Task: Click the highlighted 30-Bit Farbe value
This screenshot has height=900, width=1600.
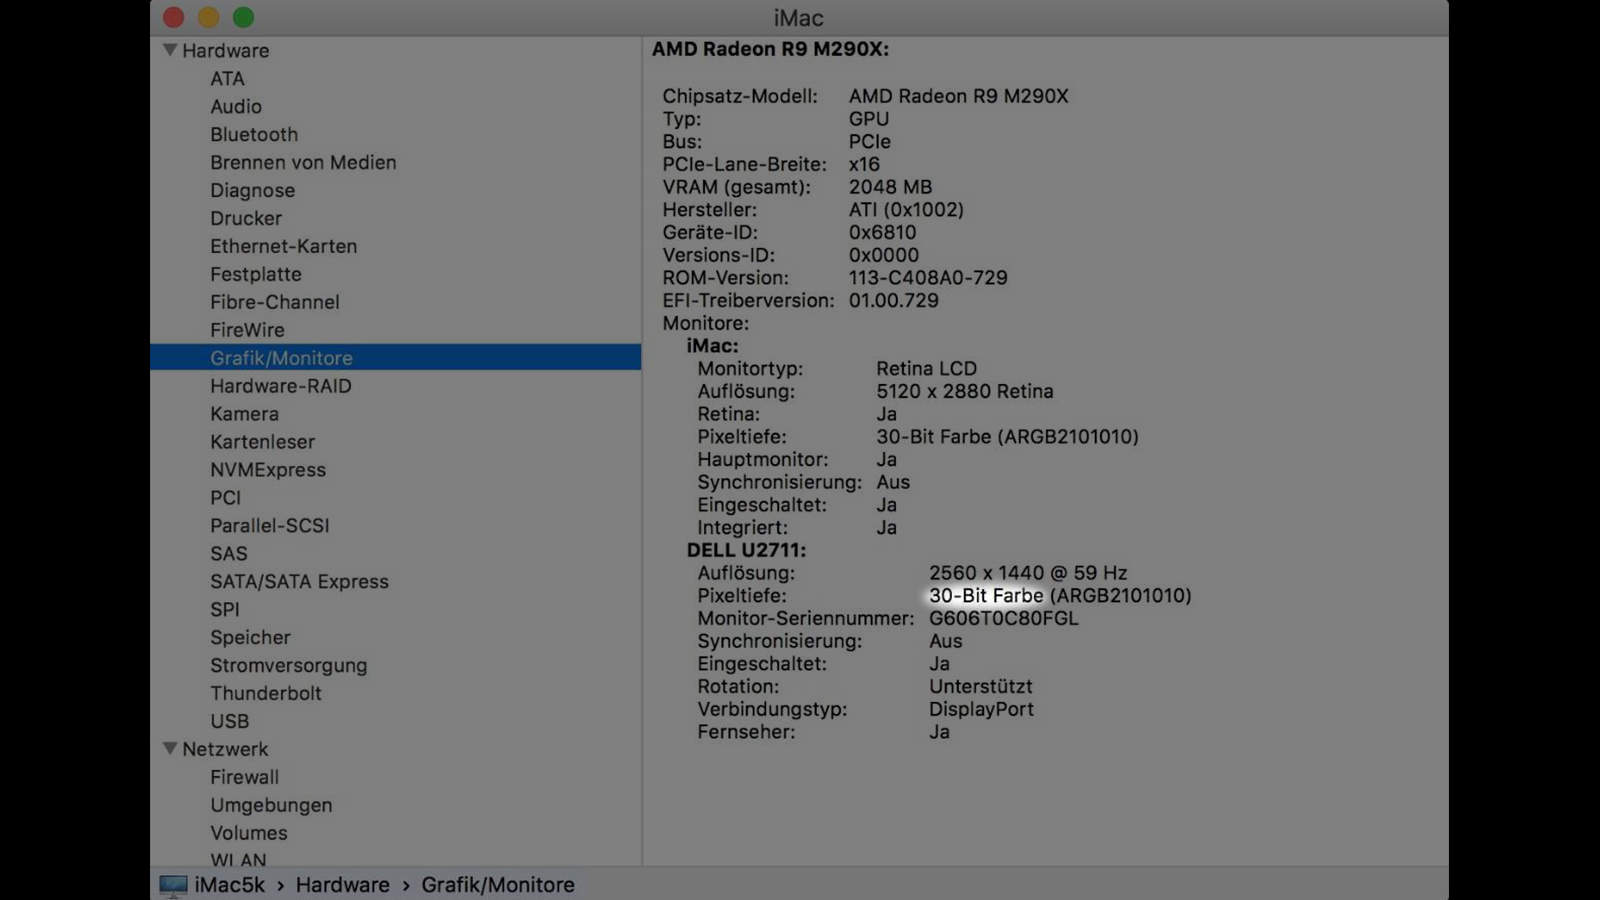Action: (x=986, y=596)
